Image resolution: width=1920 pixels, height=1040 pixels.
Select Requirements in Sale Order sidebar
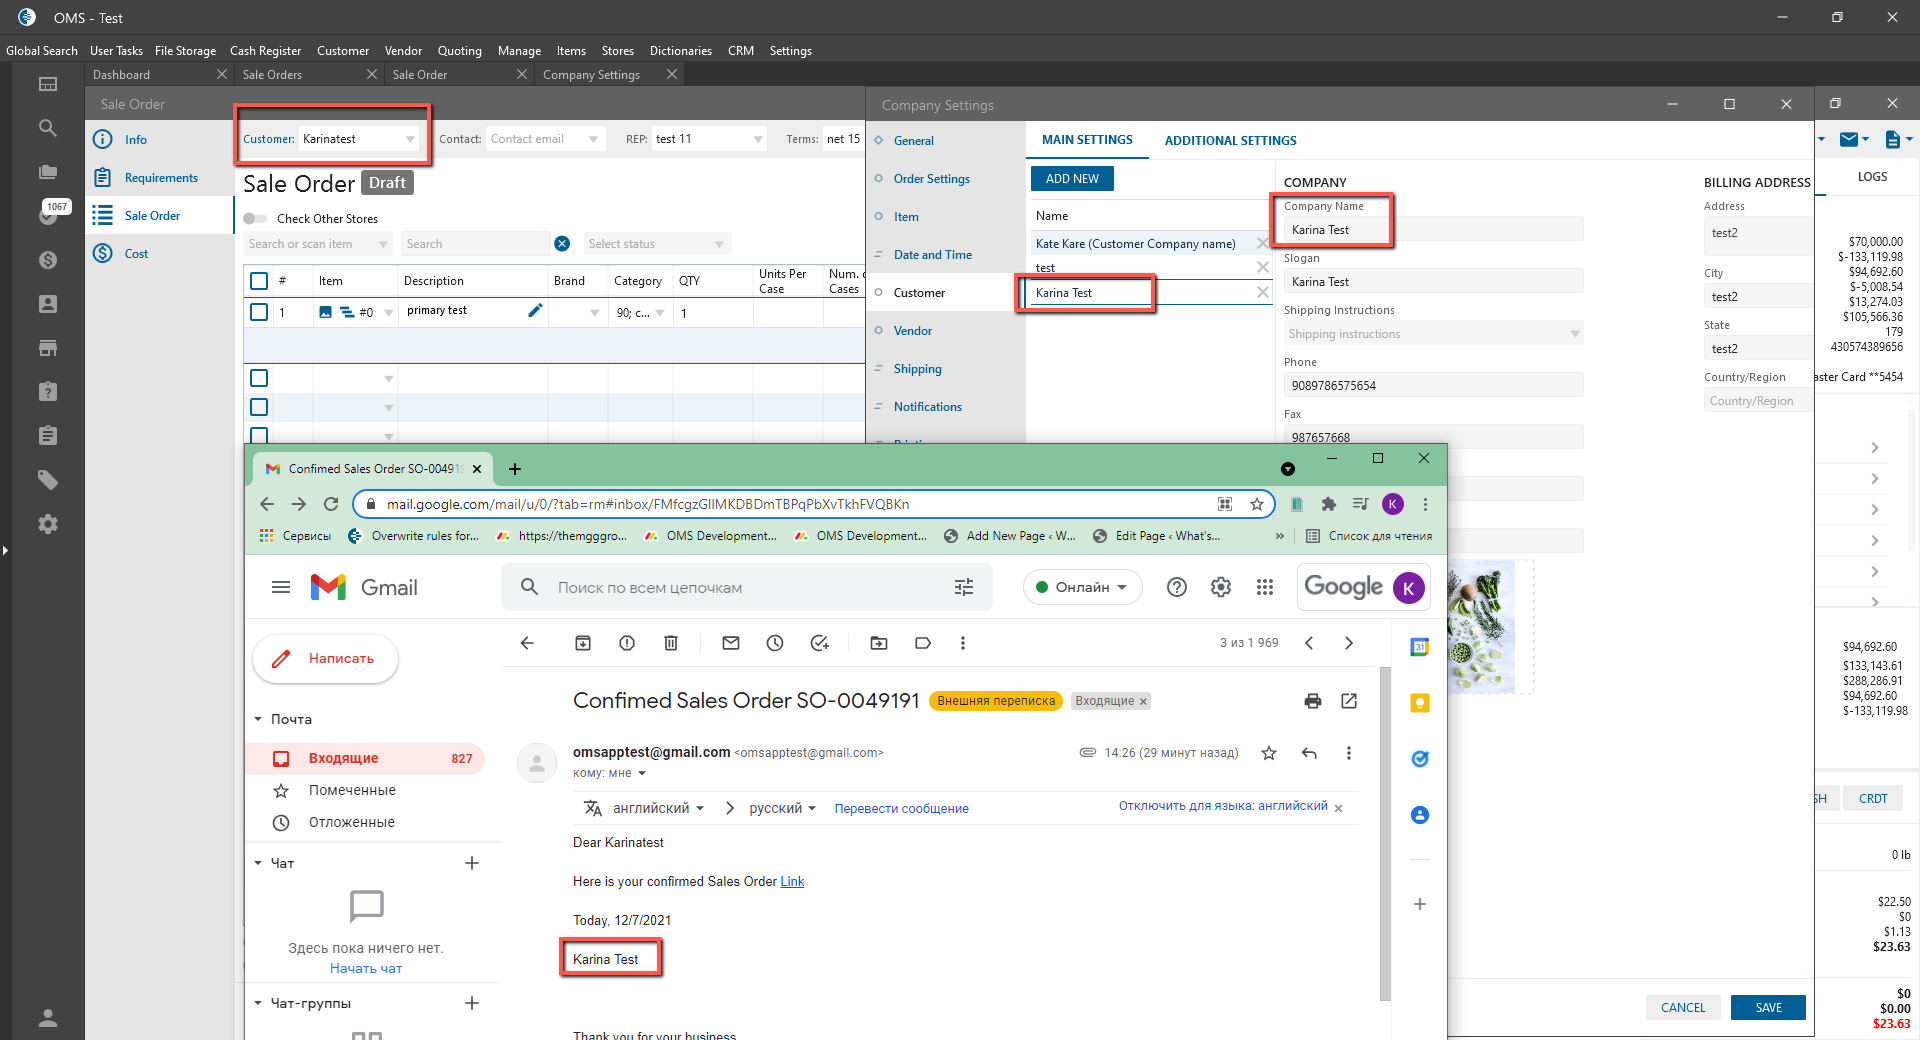161,178
